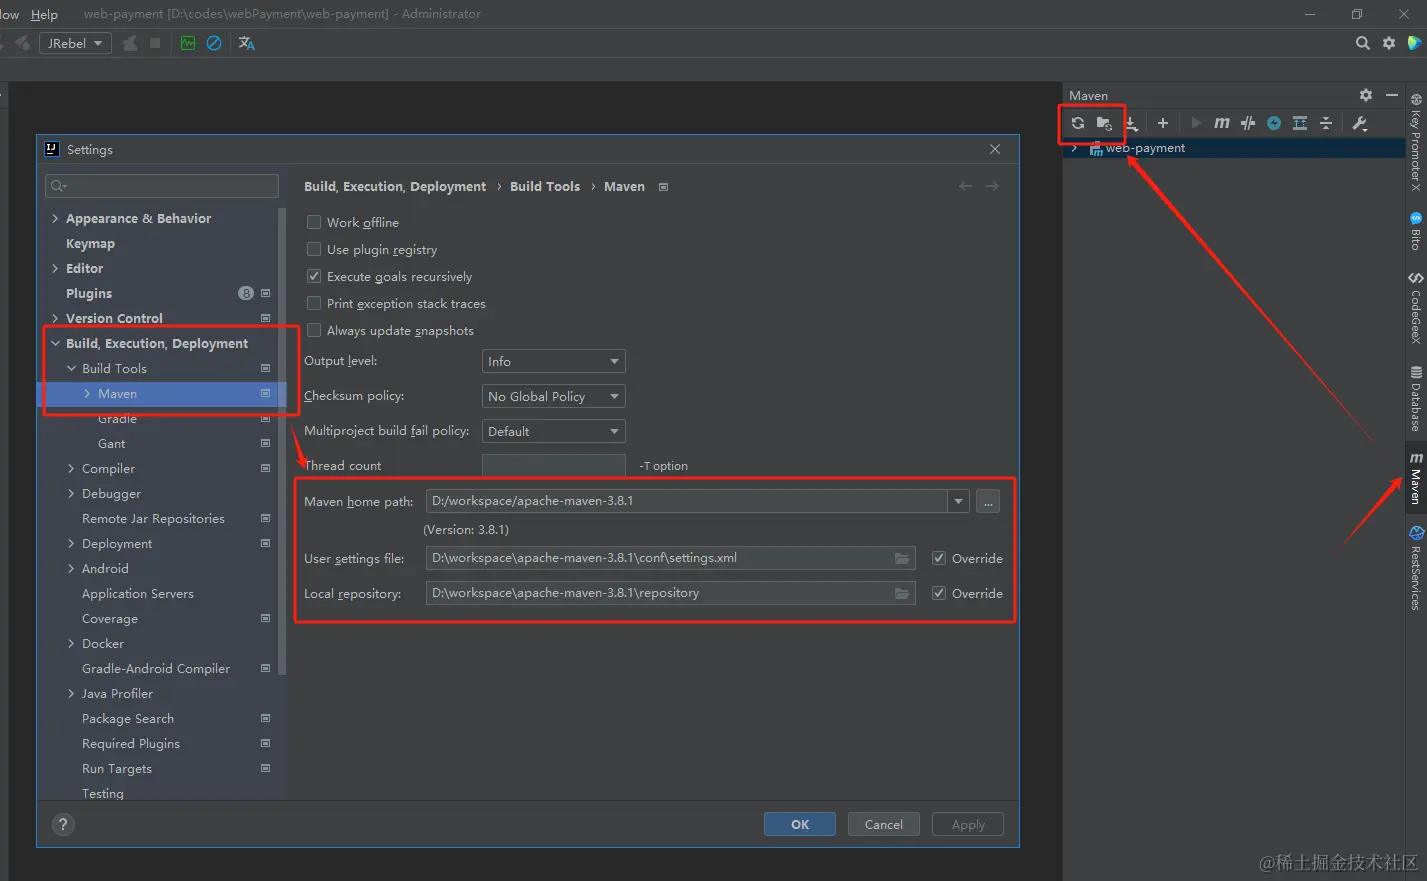This screenshot has width=1427, height=881.
Task: Click the Local repository path field
Action: [670, 593]
